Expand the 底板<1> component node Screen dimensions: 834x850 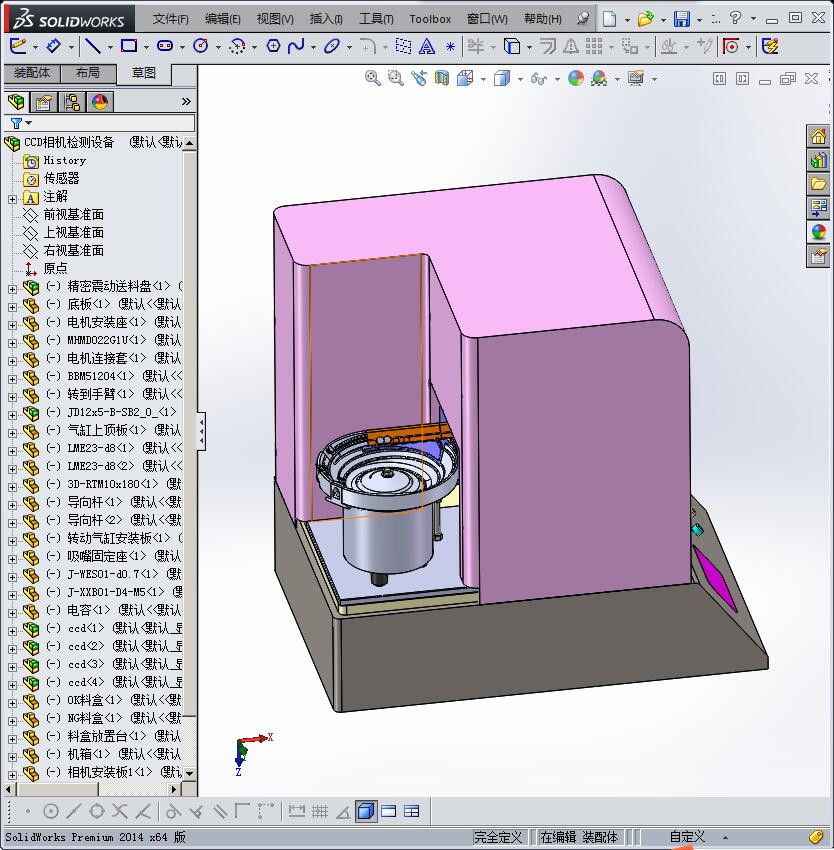[12, 307]
